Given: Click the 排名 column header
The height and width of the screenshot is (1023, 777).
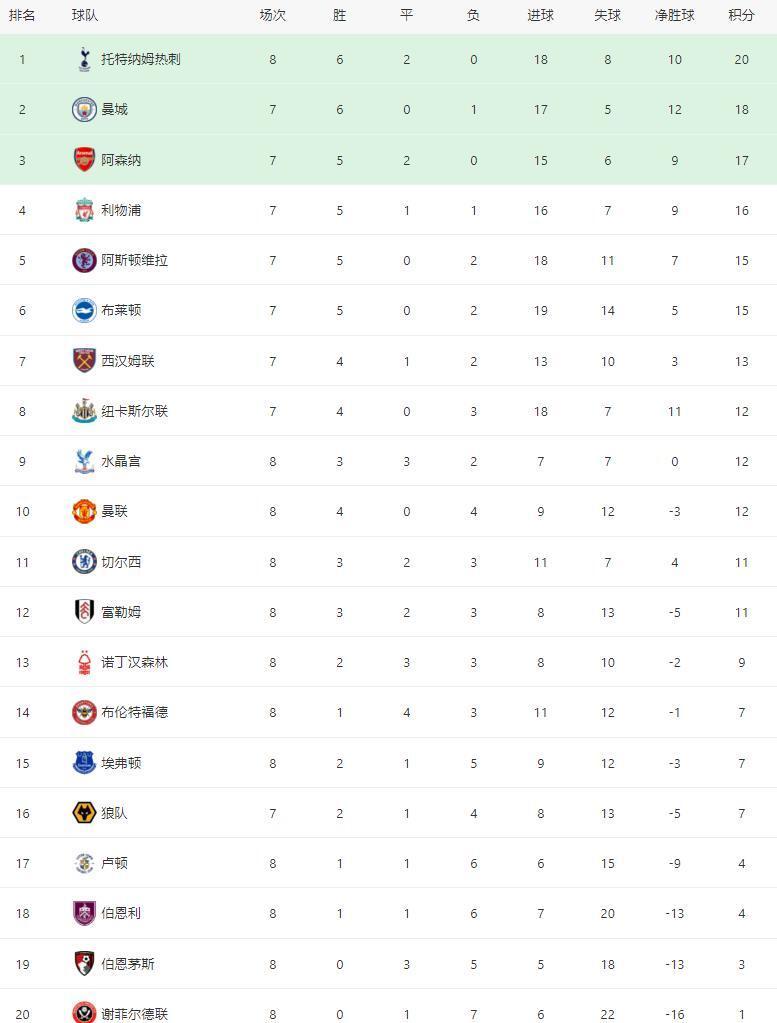Looking at the screenshot, I should [22, 15].
